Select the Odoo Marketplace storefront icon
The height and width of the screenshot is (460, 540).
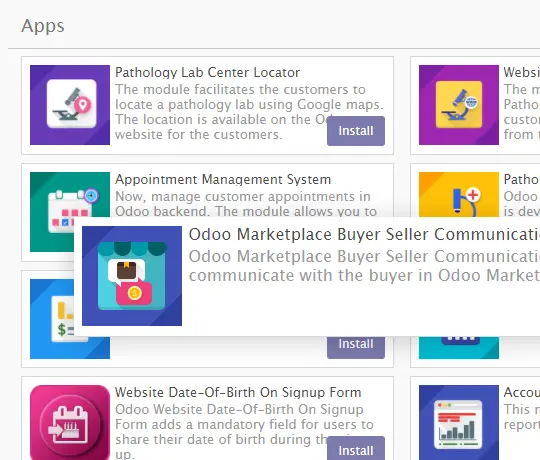coord(132,276)
